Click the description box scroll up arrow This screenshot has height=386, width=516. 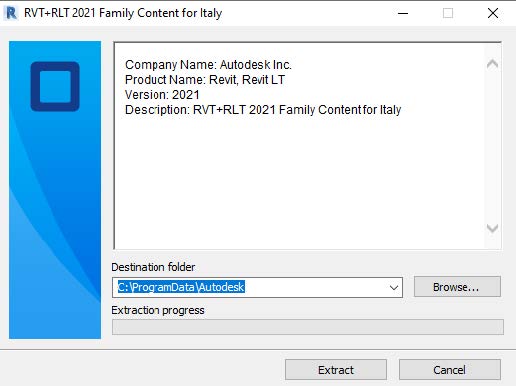pos(492,63)
